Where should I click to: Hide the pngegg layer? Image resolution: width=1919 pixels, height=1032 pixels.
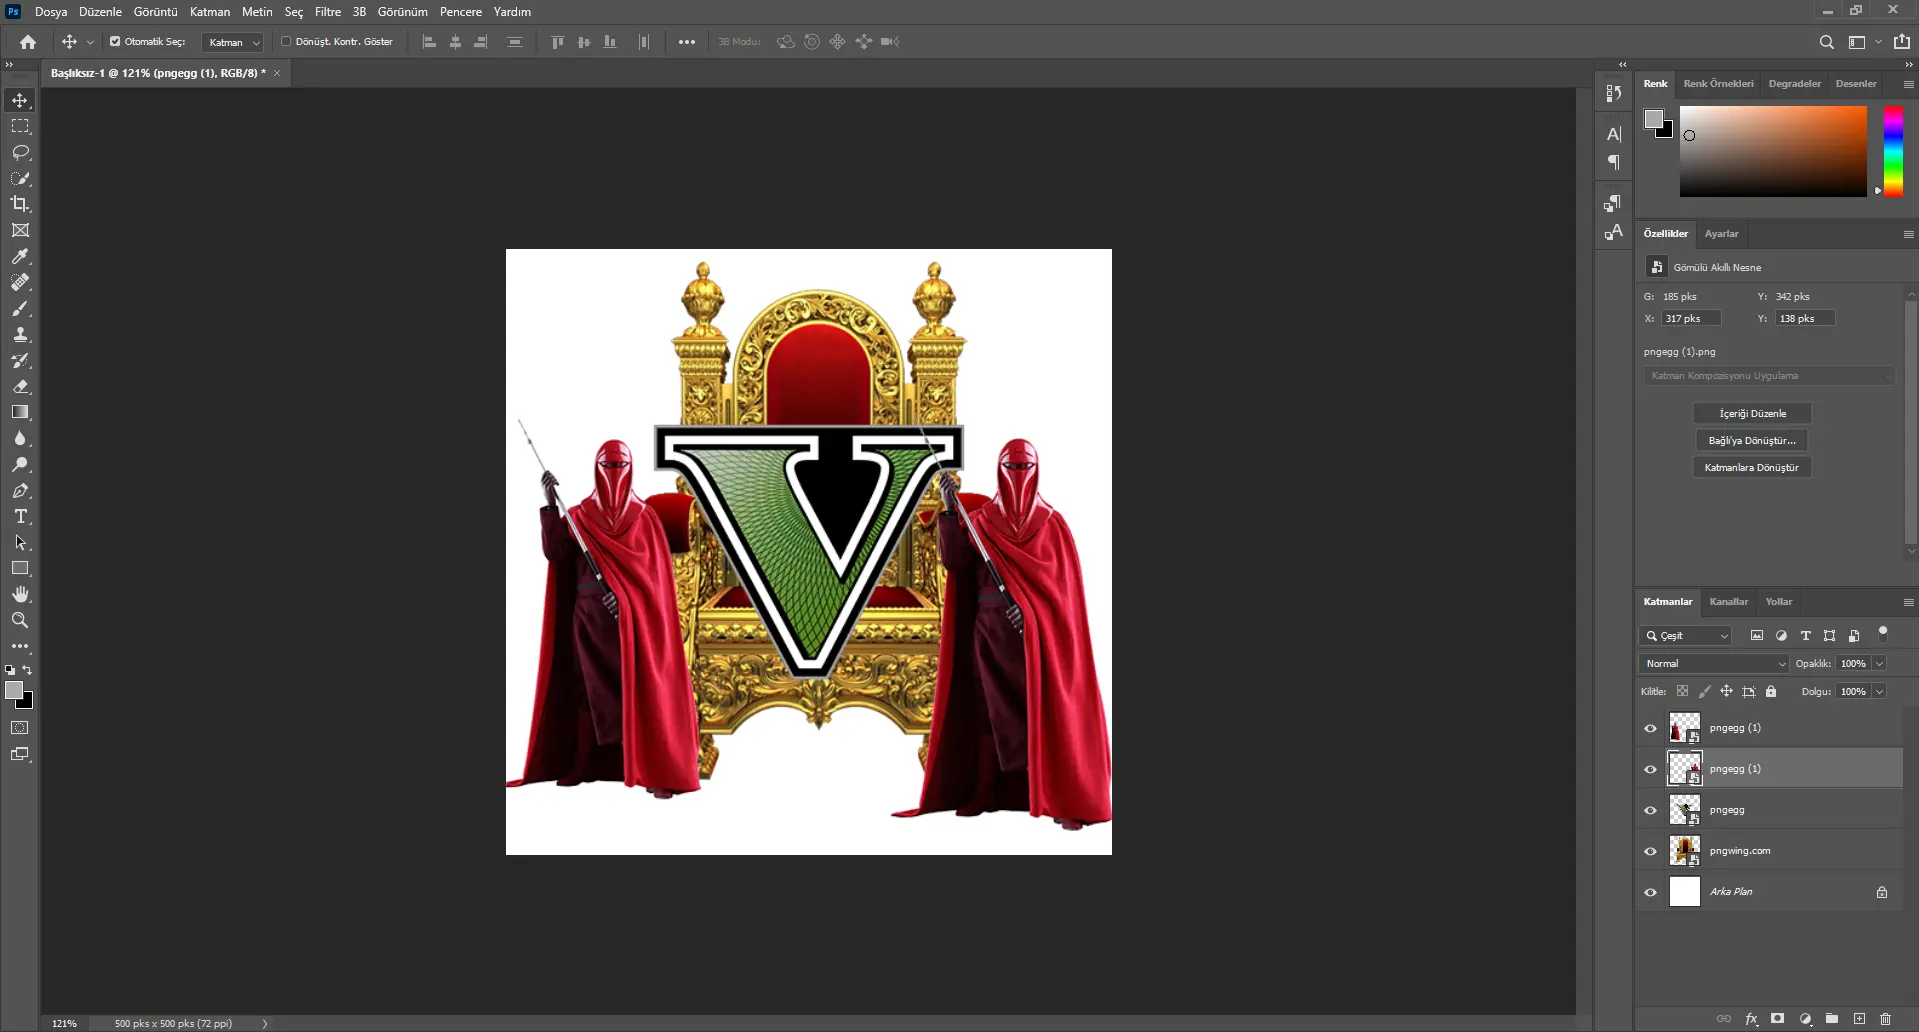pos(1650,810)
